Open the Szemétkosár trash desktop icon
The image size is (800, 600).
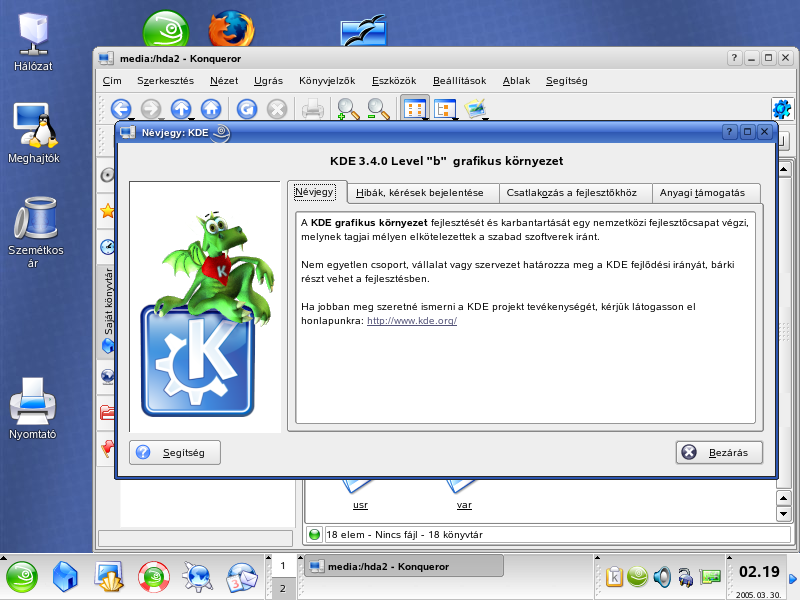[36, 233]
